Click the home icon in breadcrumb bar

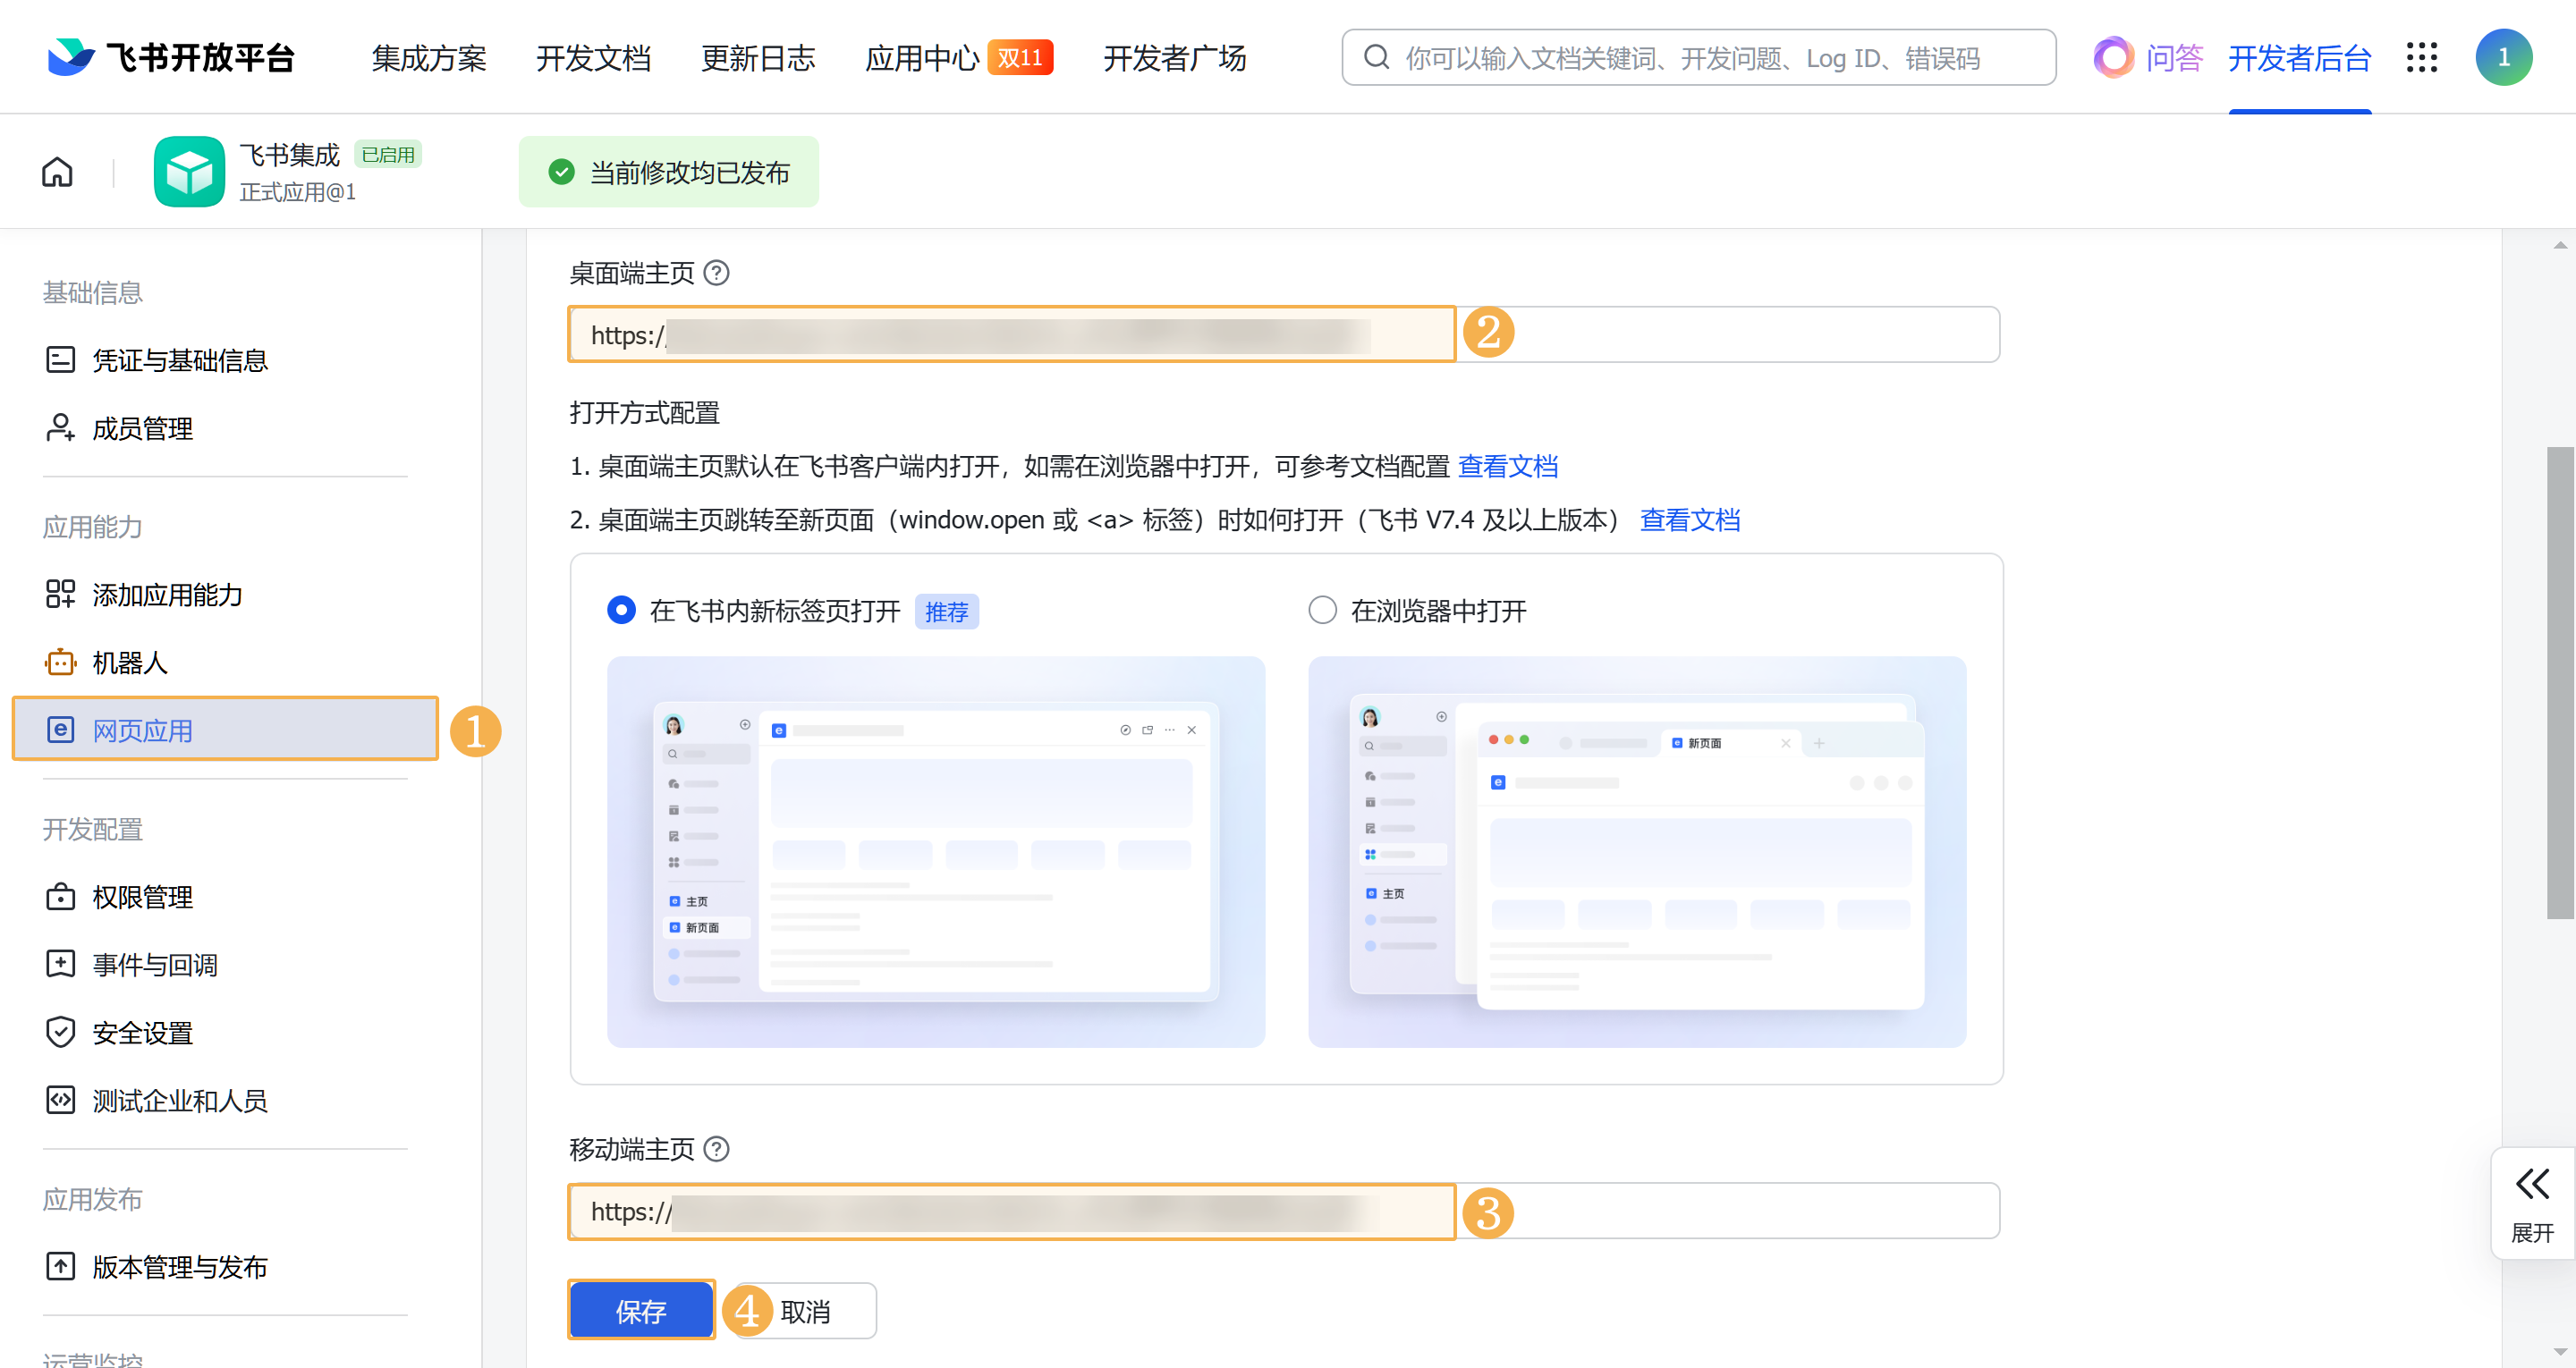click(57, 172)
